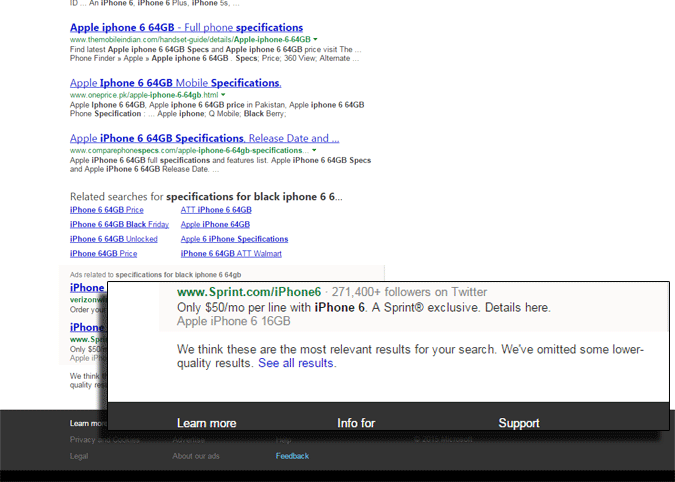Follow 'See all results' link in magnified callout
The image size is (675, 482).
tap(296, 363)
